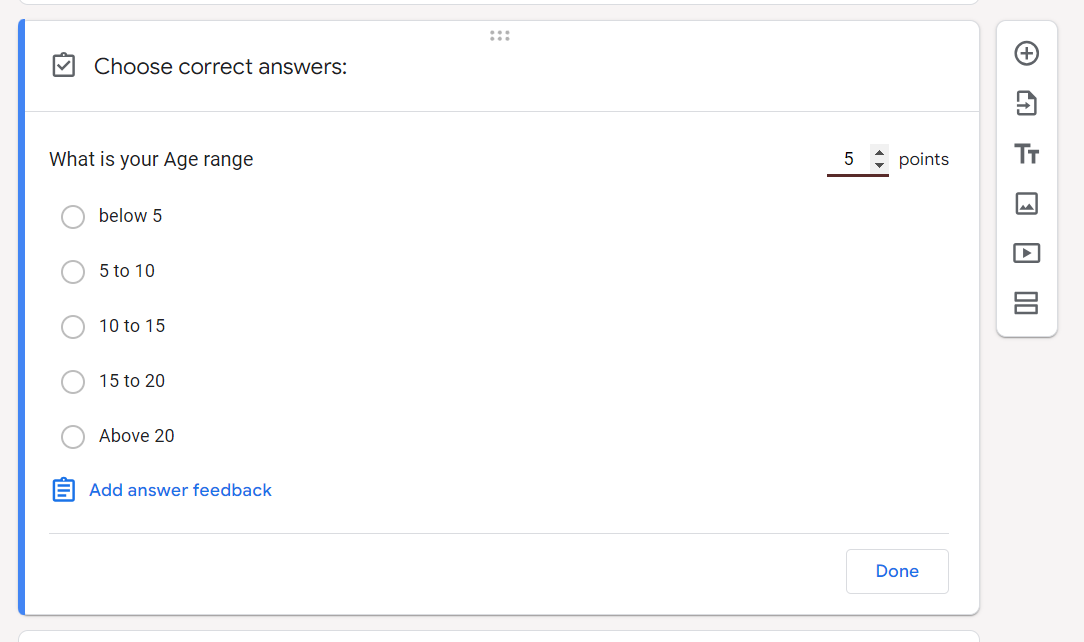Select "Above 20" radio button
Screen dimensions: 1084x642
73,437
